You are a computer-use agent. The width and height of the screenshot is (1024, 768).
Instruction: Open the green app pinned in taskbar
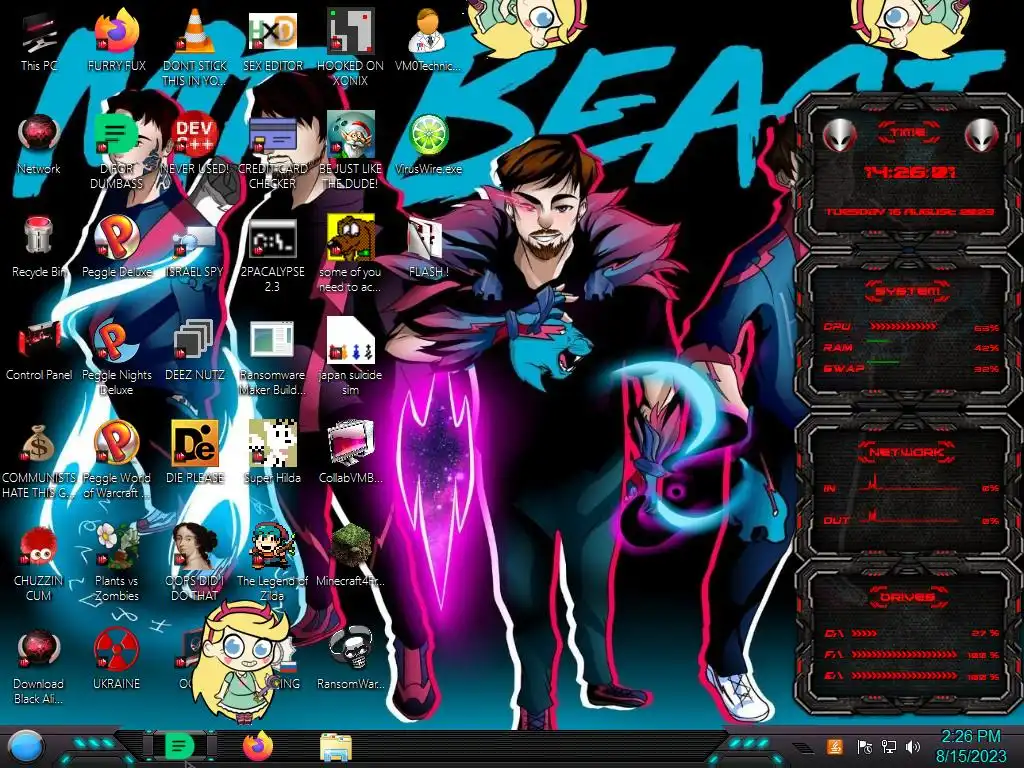(180, 746)
